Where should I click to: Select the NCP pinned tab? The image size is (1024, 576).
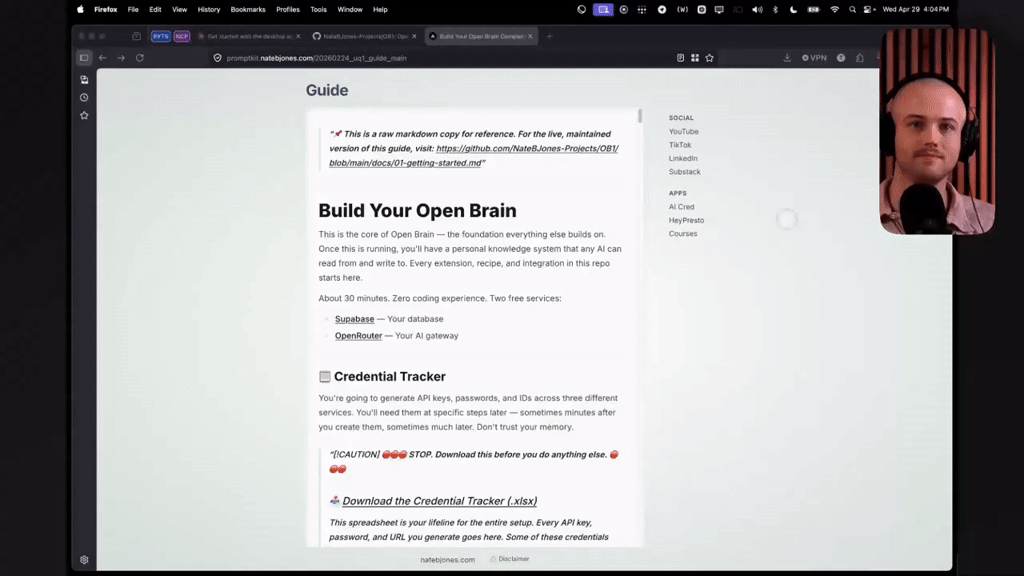point(182,37)
